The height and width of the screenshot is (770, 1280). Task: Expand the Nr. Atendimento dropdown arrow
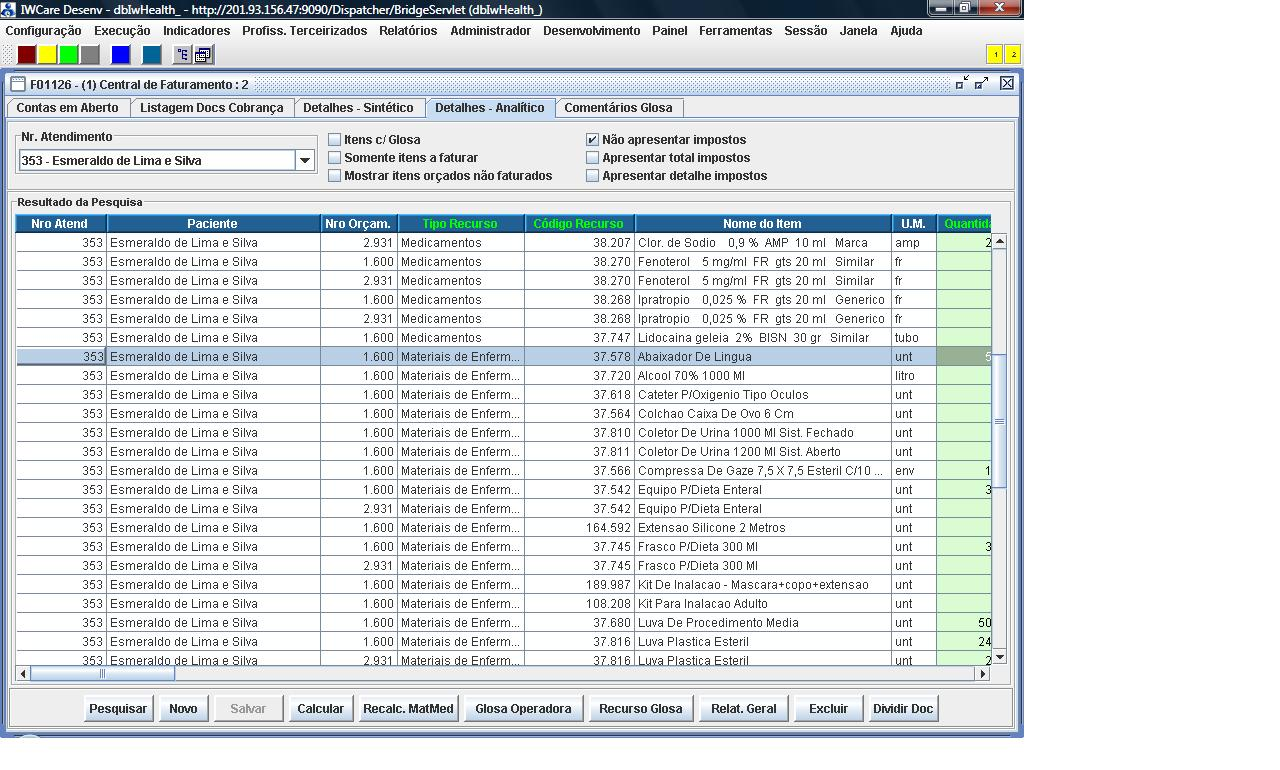click(305, 160)
